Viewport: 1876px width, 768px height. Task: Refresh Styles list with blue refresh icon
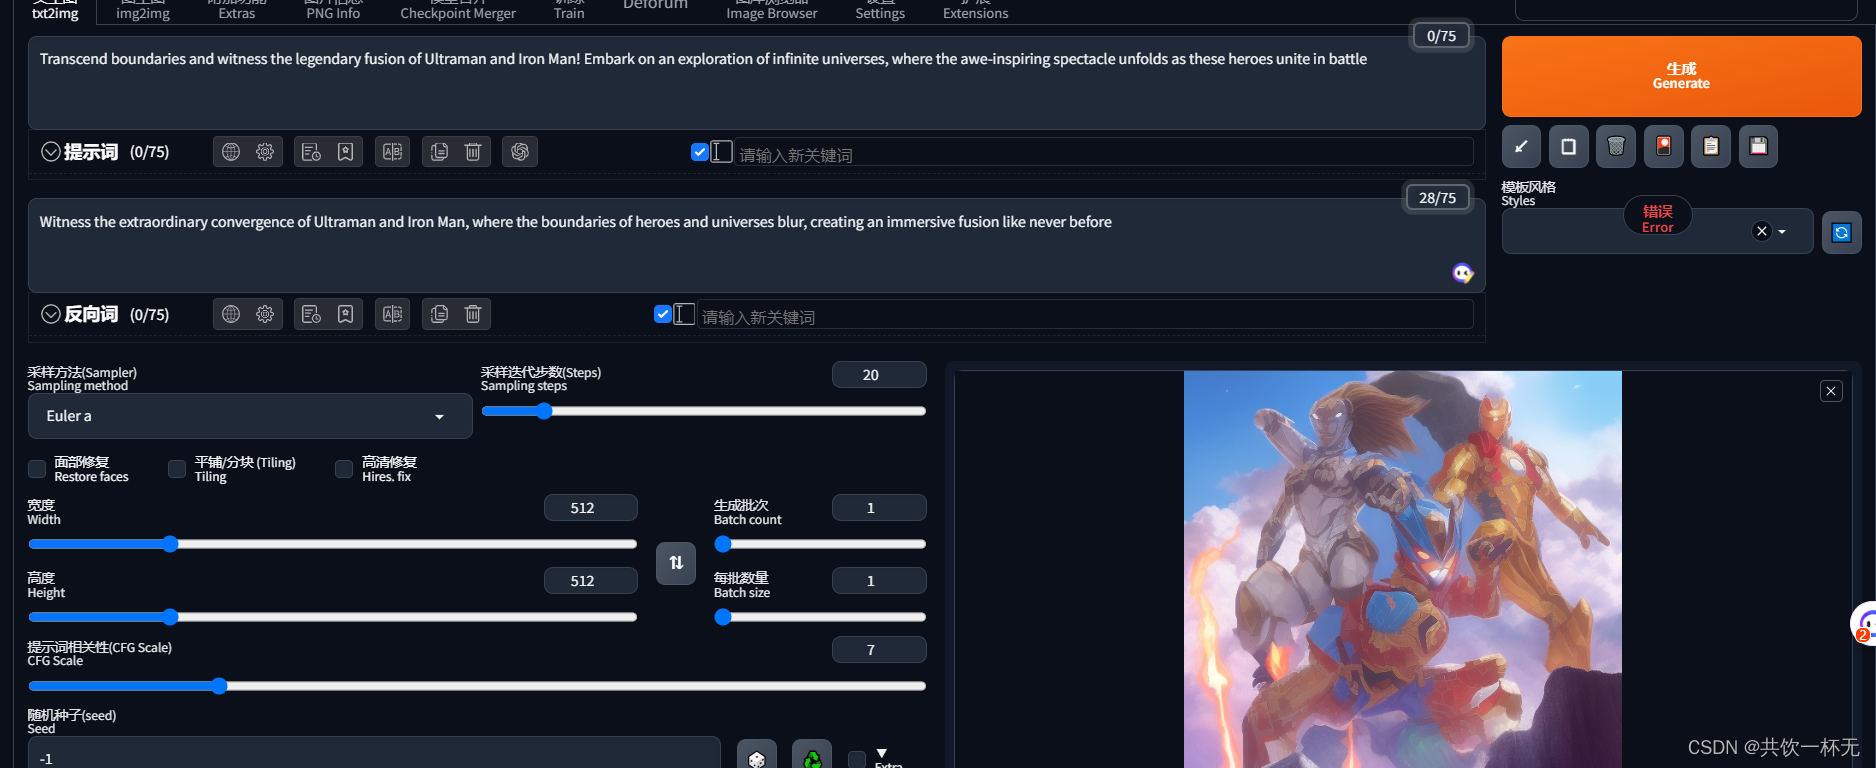(1842, 232)
